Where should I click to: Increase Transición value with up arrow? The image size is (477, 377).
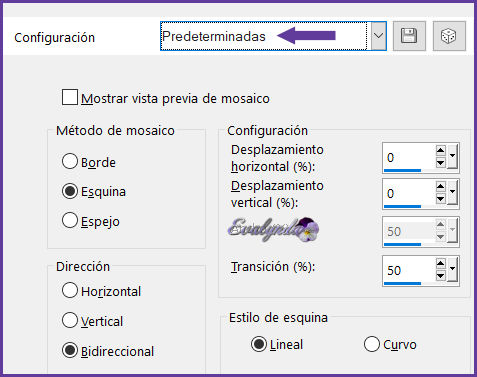tap(440, 264)
